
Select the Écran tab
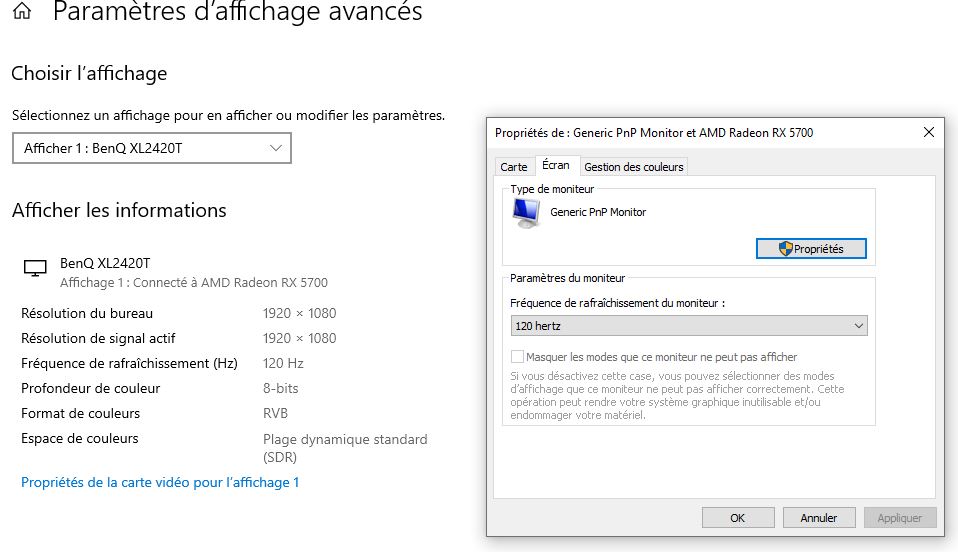(556, 166)
